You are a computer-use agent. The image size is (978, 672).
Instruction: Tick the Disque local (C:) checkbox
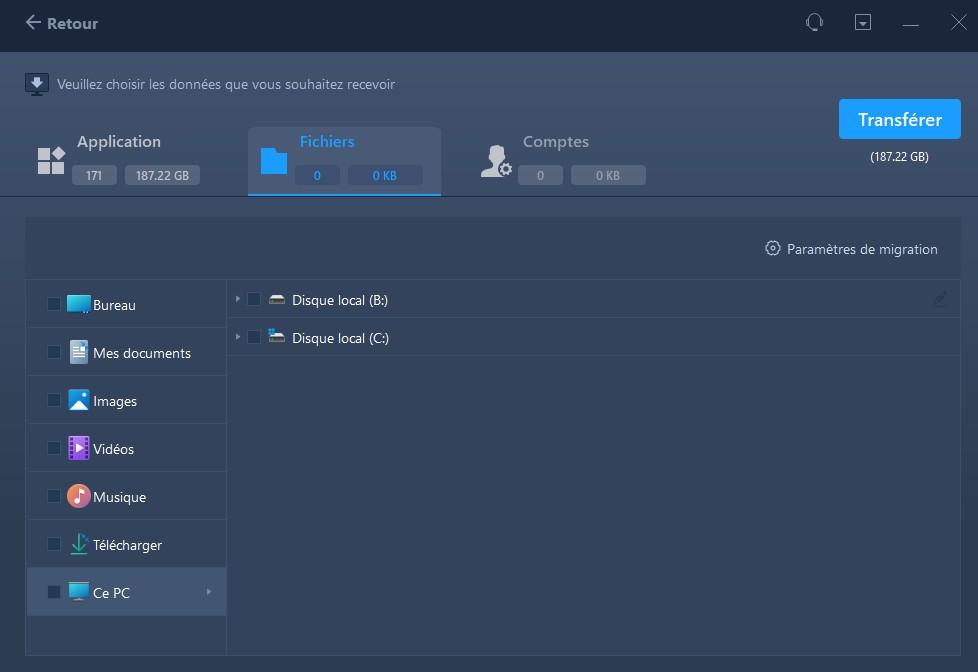[x=254, y=338]
